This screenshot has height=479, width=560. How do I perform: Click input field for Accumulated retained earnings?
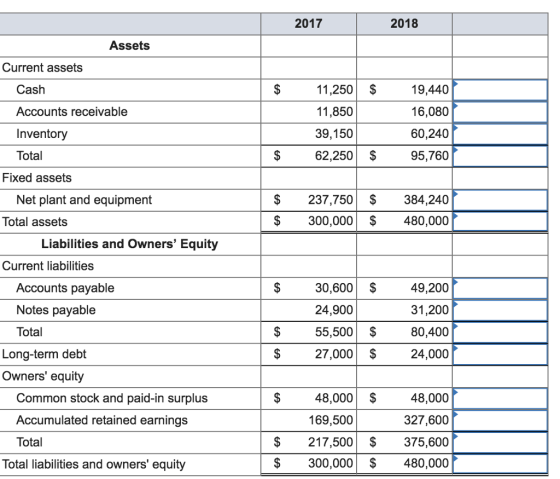pyautogui.click(x=500, y=420)
